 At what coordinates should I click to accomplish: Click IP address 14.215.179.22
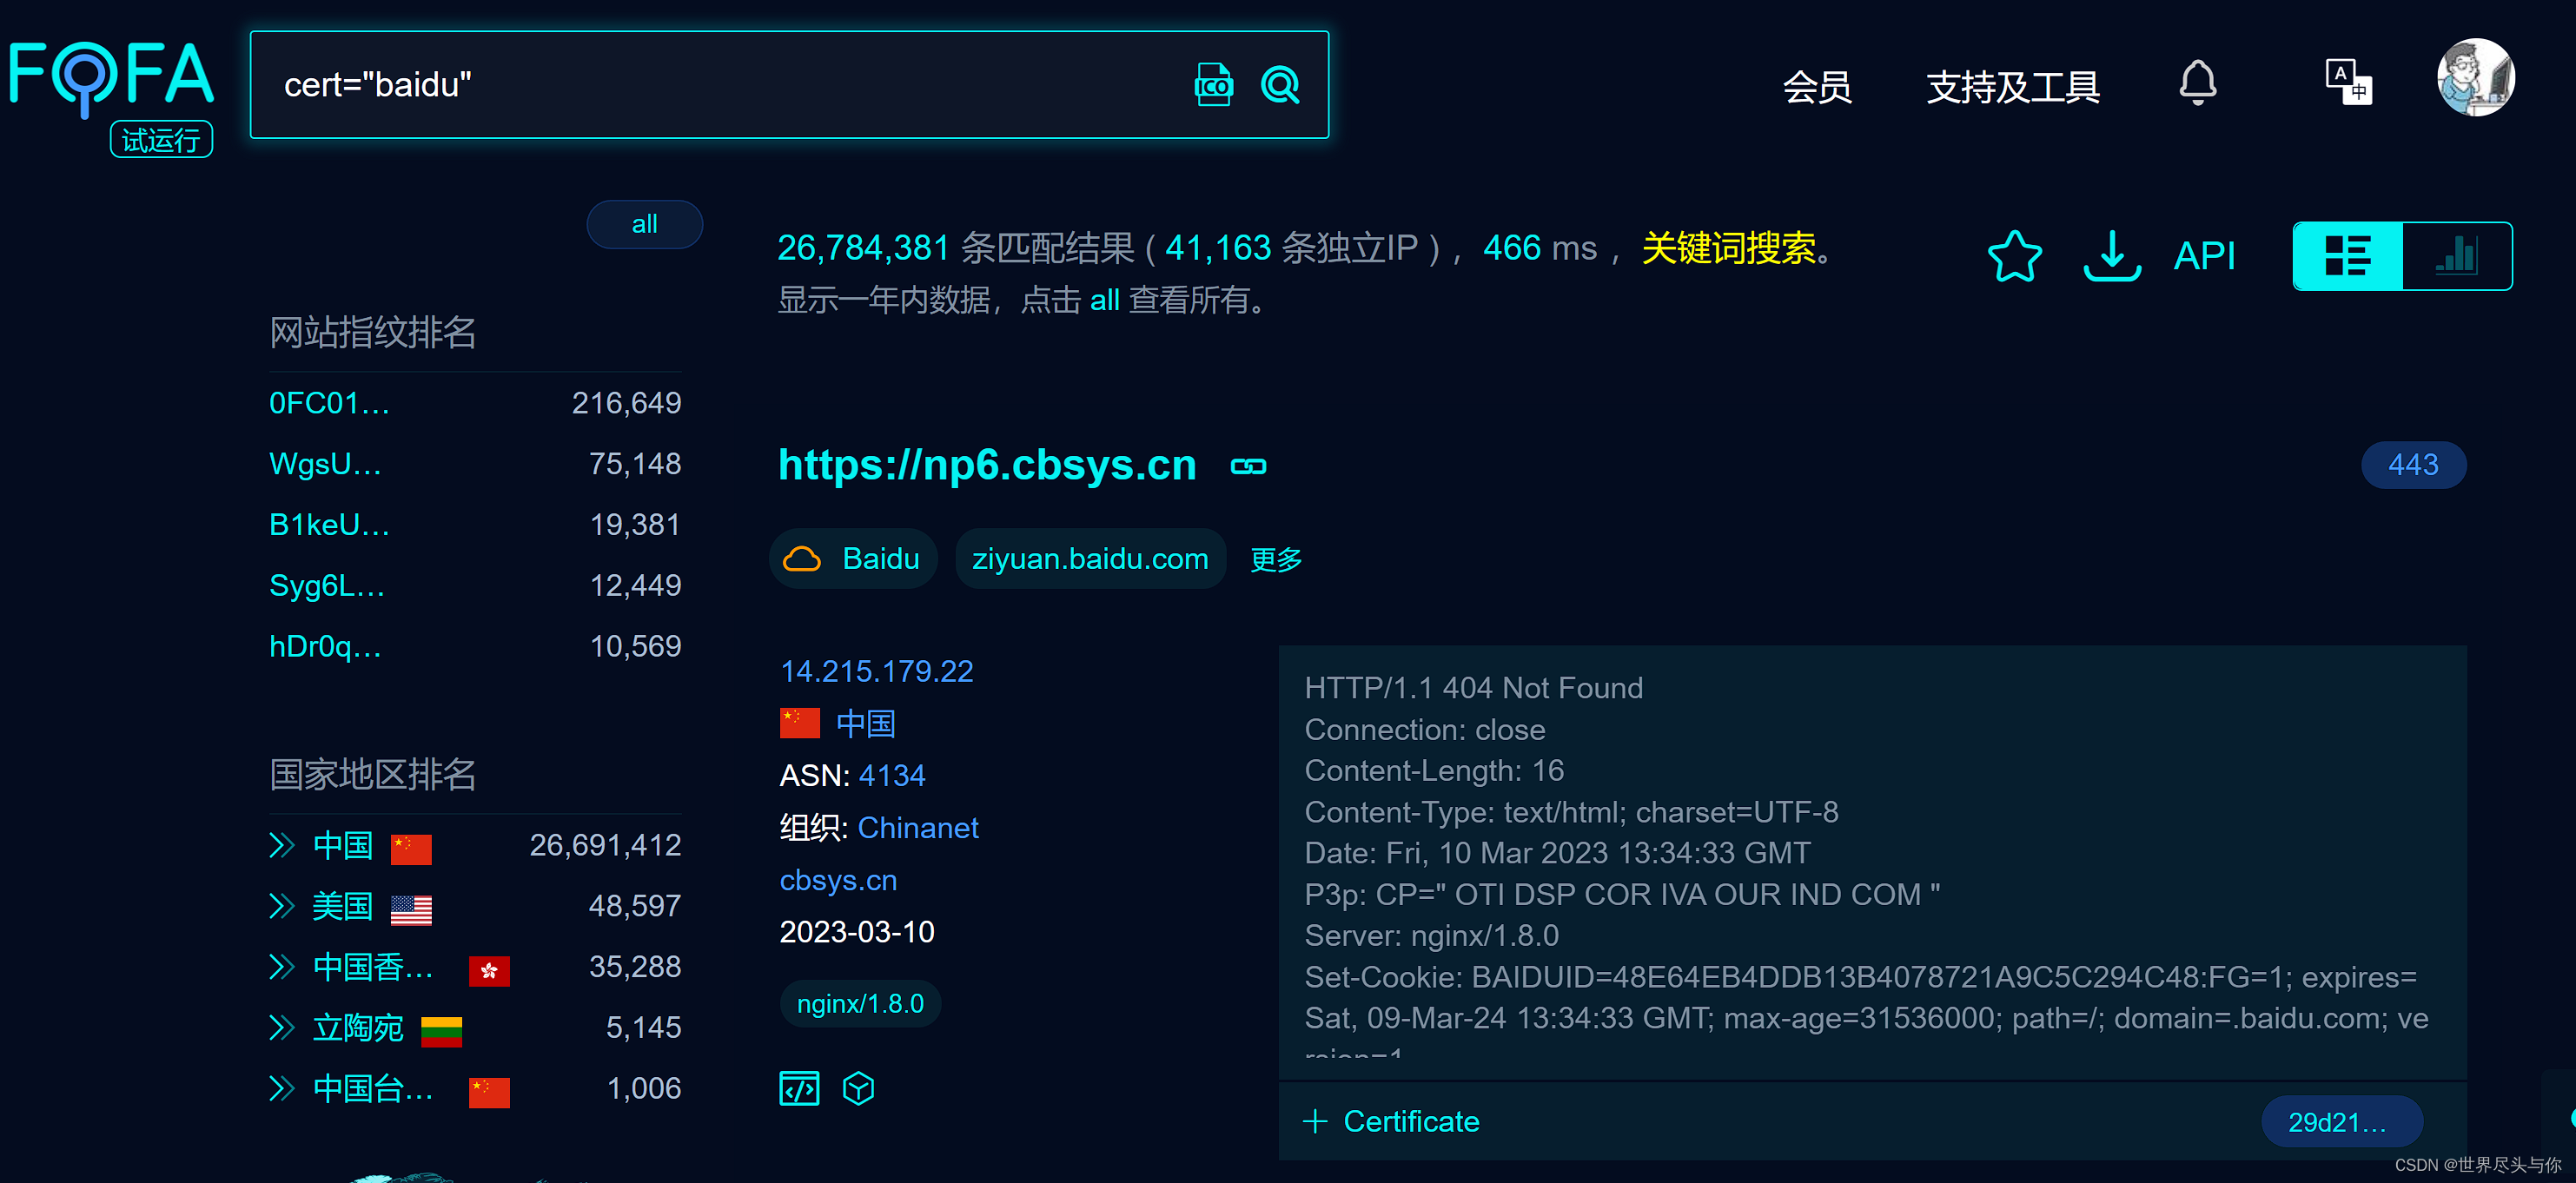(x=876, y=671)
